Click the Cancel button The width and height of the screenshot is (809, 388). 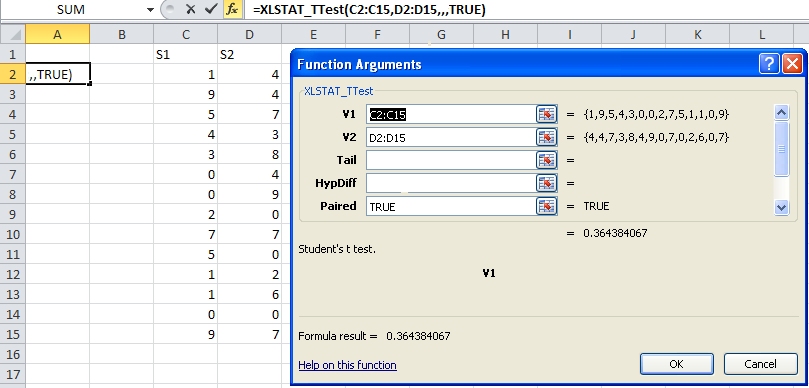(x=761, y=364)
